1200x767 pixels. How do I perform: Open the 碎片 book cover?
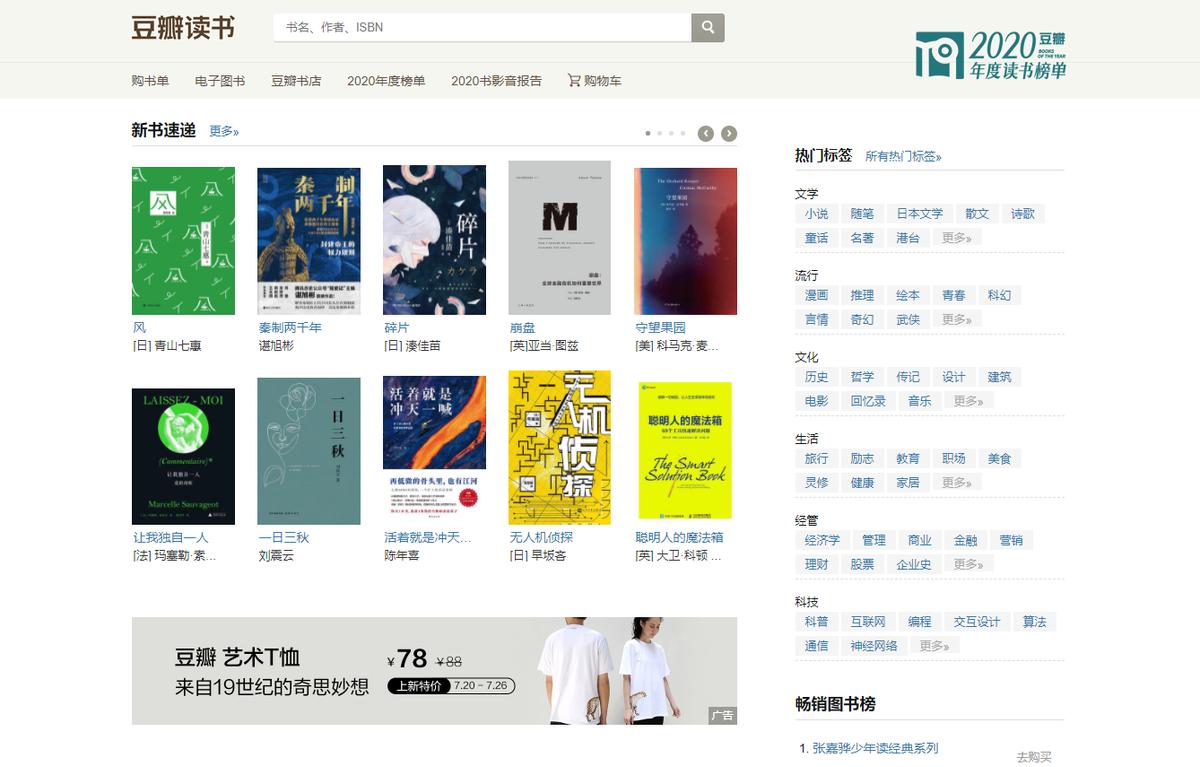434,240
